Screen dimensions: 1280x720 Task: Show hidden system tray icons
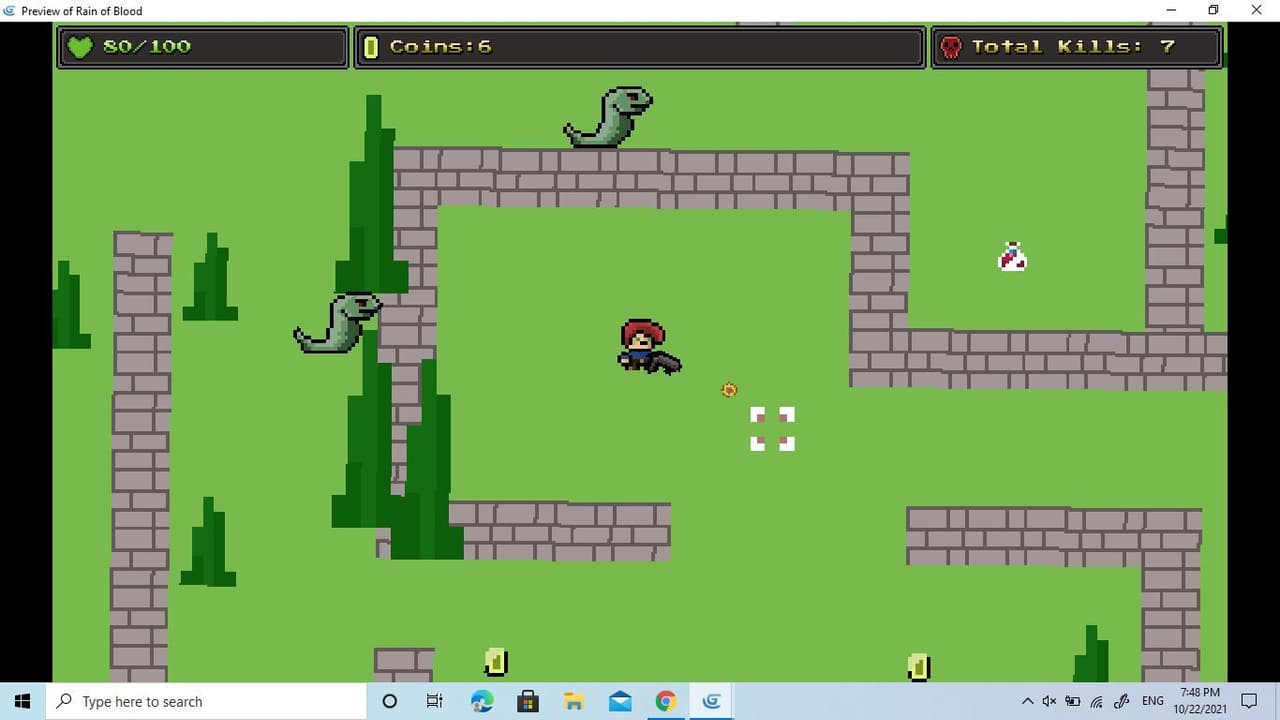coord(1027,701)
